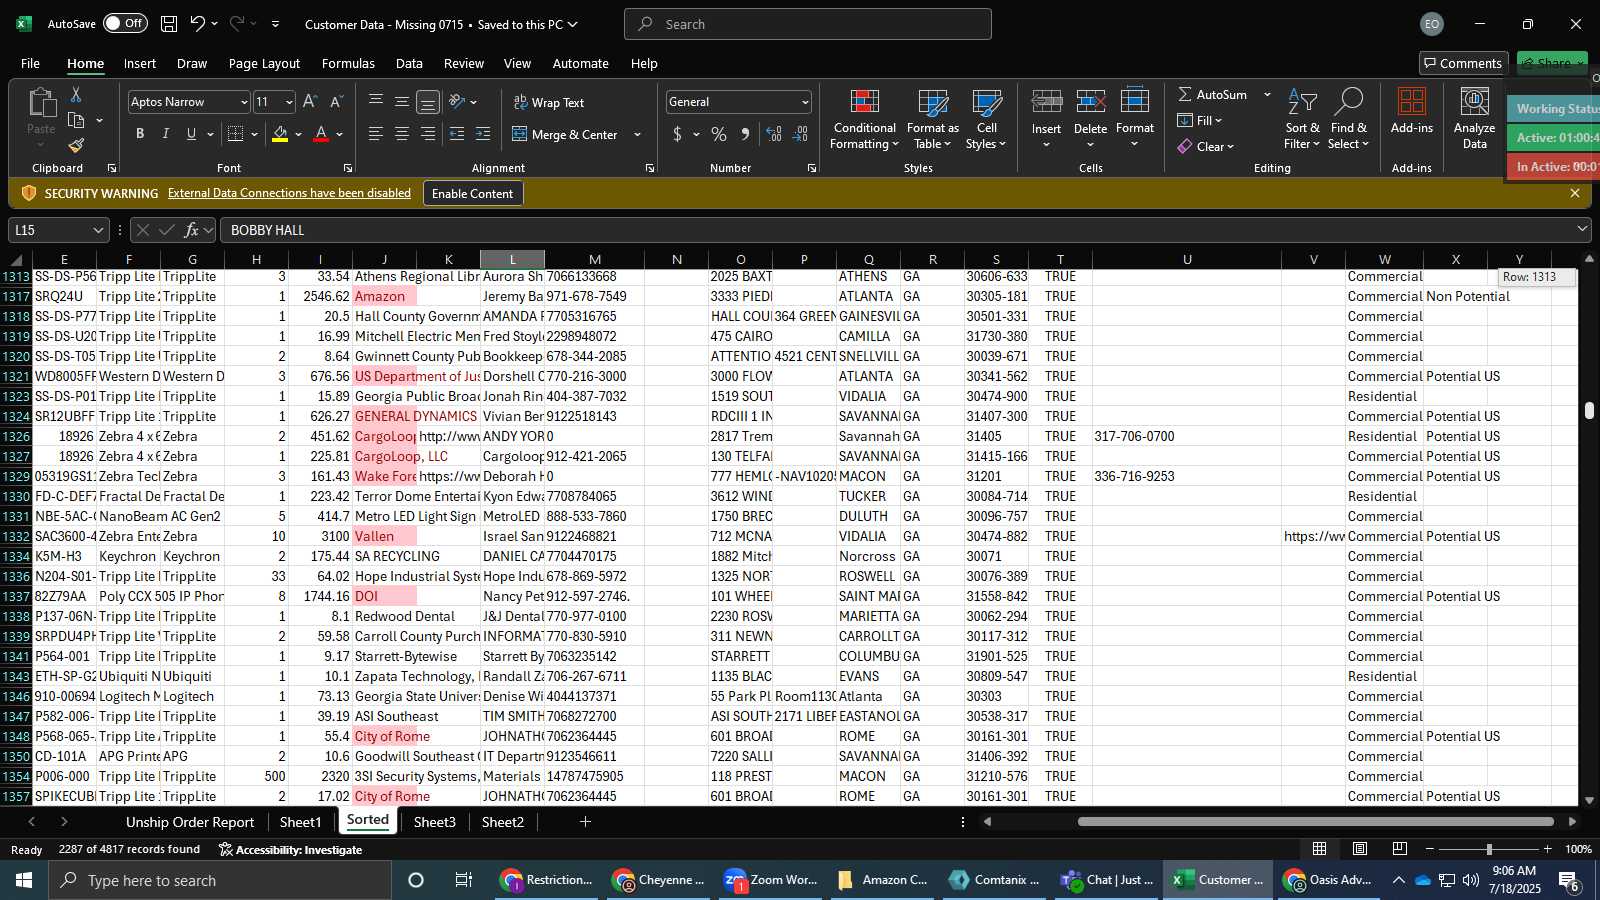
Task: Expand the formula bar
Action: pos(1582,229)
